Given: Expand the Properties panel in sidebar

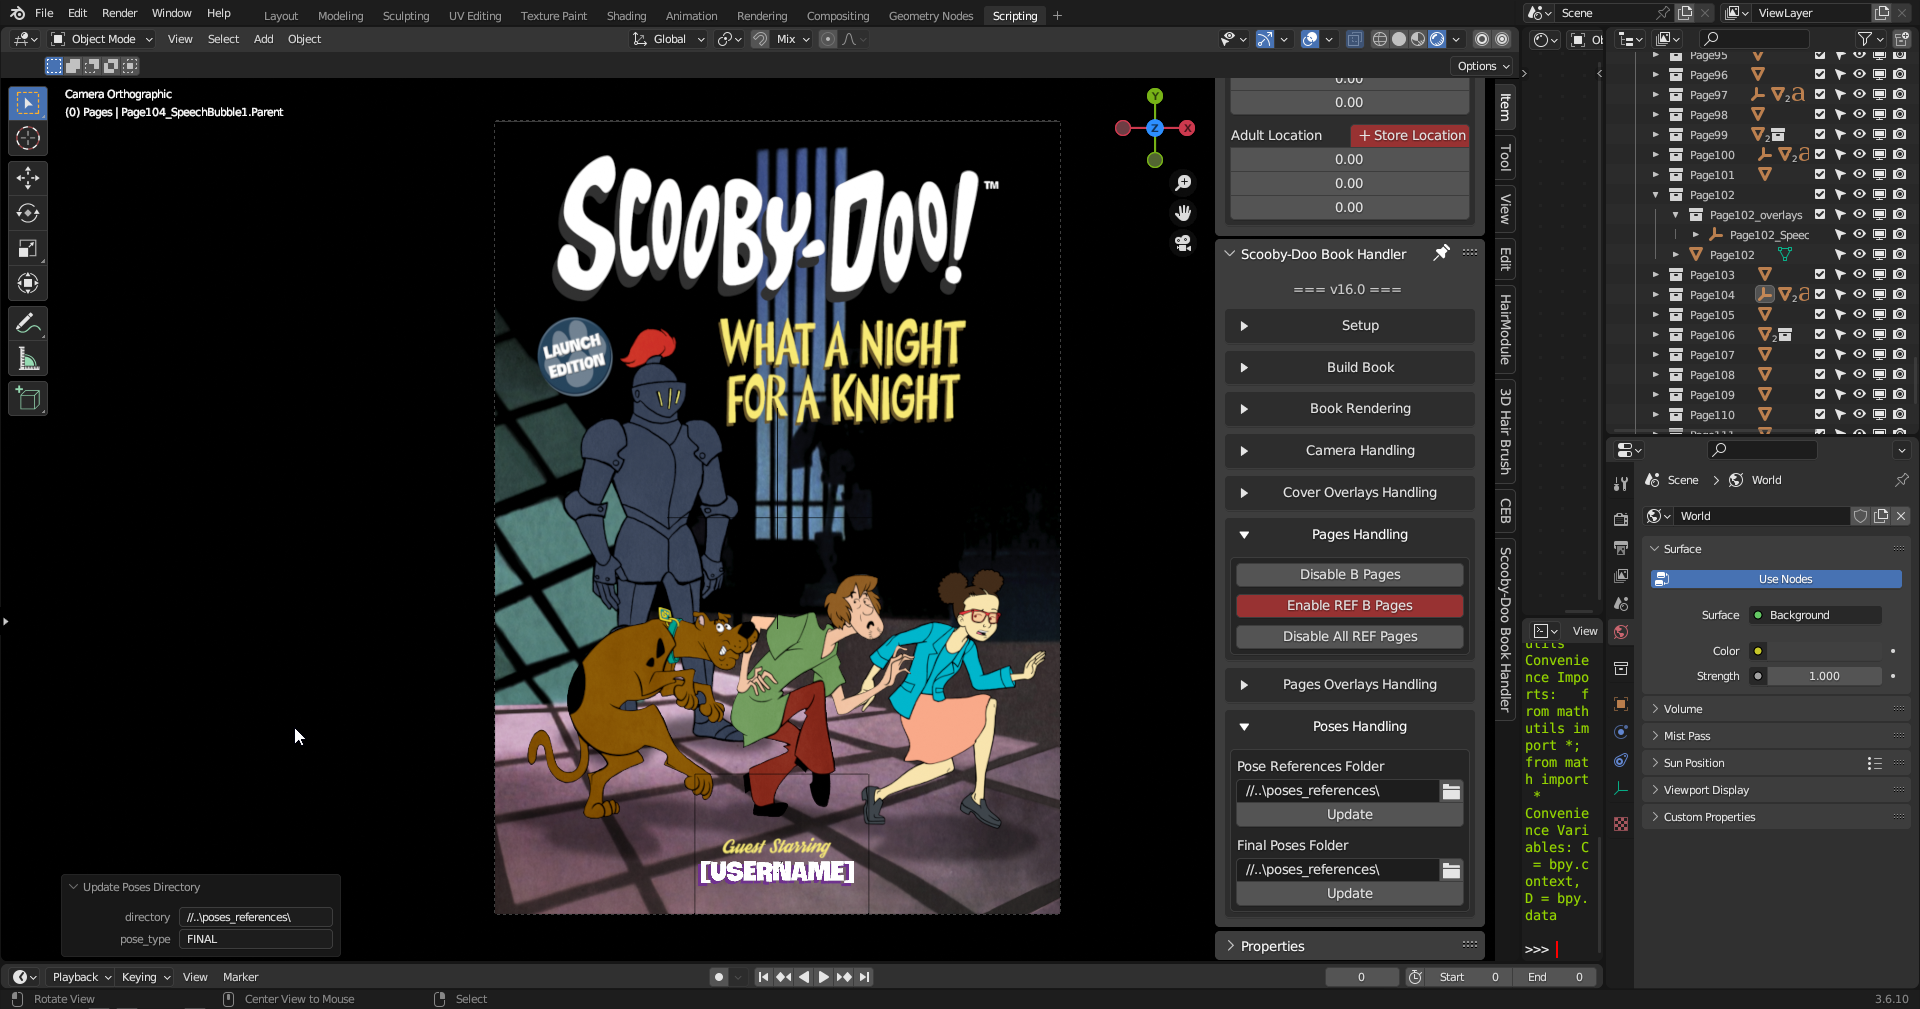Looking at the screenshot, I should click(x=1349, y=946).
